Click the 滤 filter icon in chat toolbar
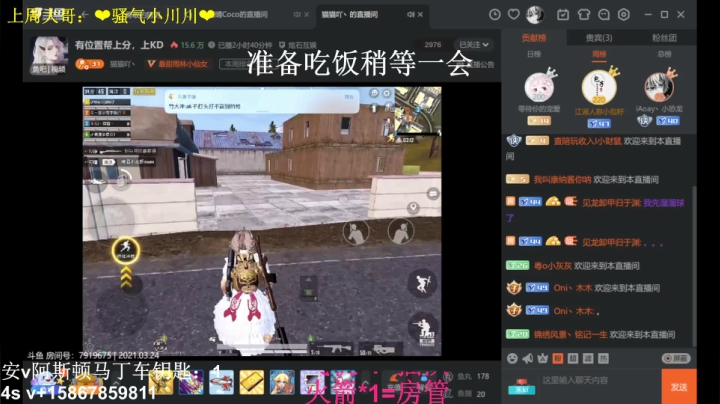The image size is (720, 404). pos(588,358)
